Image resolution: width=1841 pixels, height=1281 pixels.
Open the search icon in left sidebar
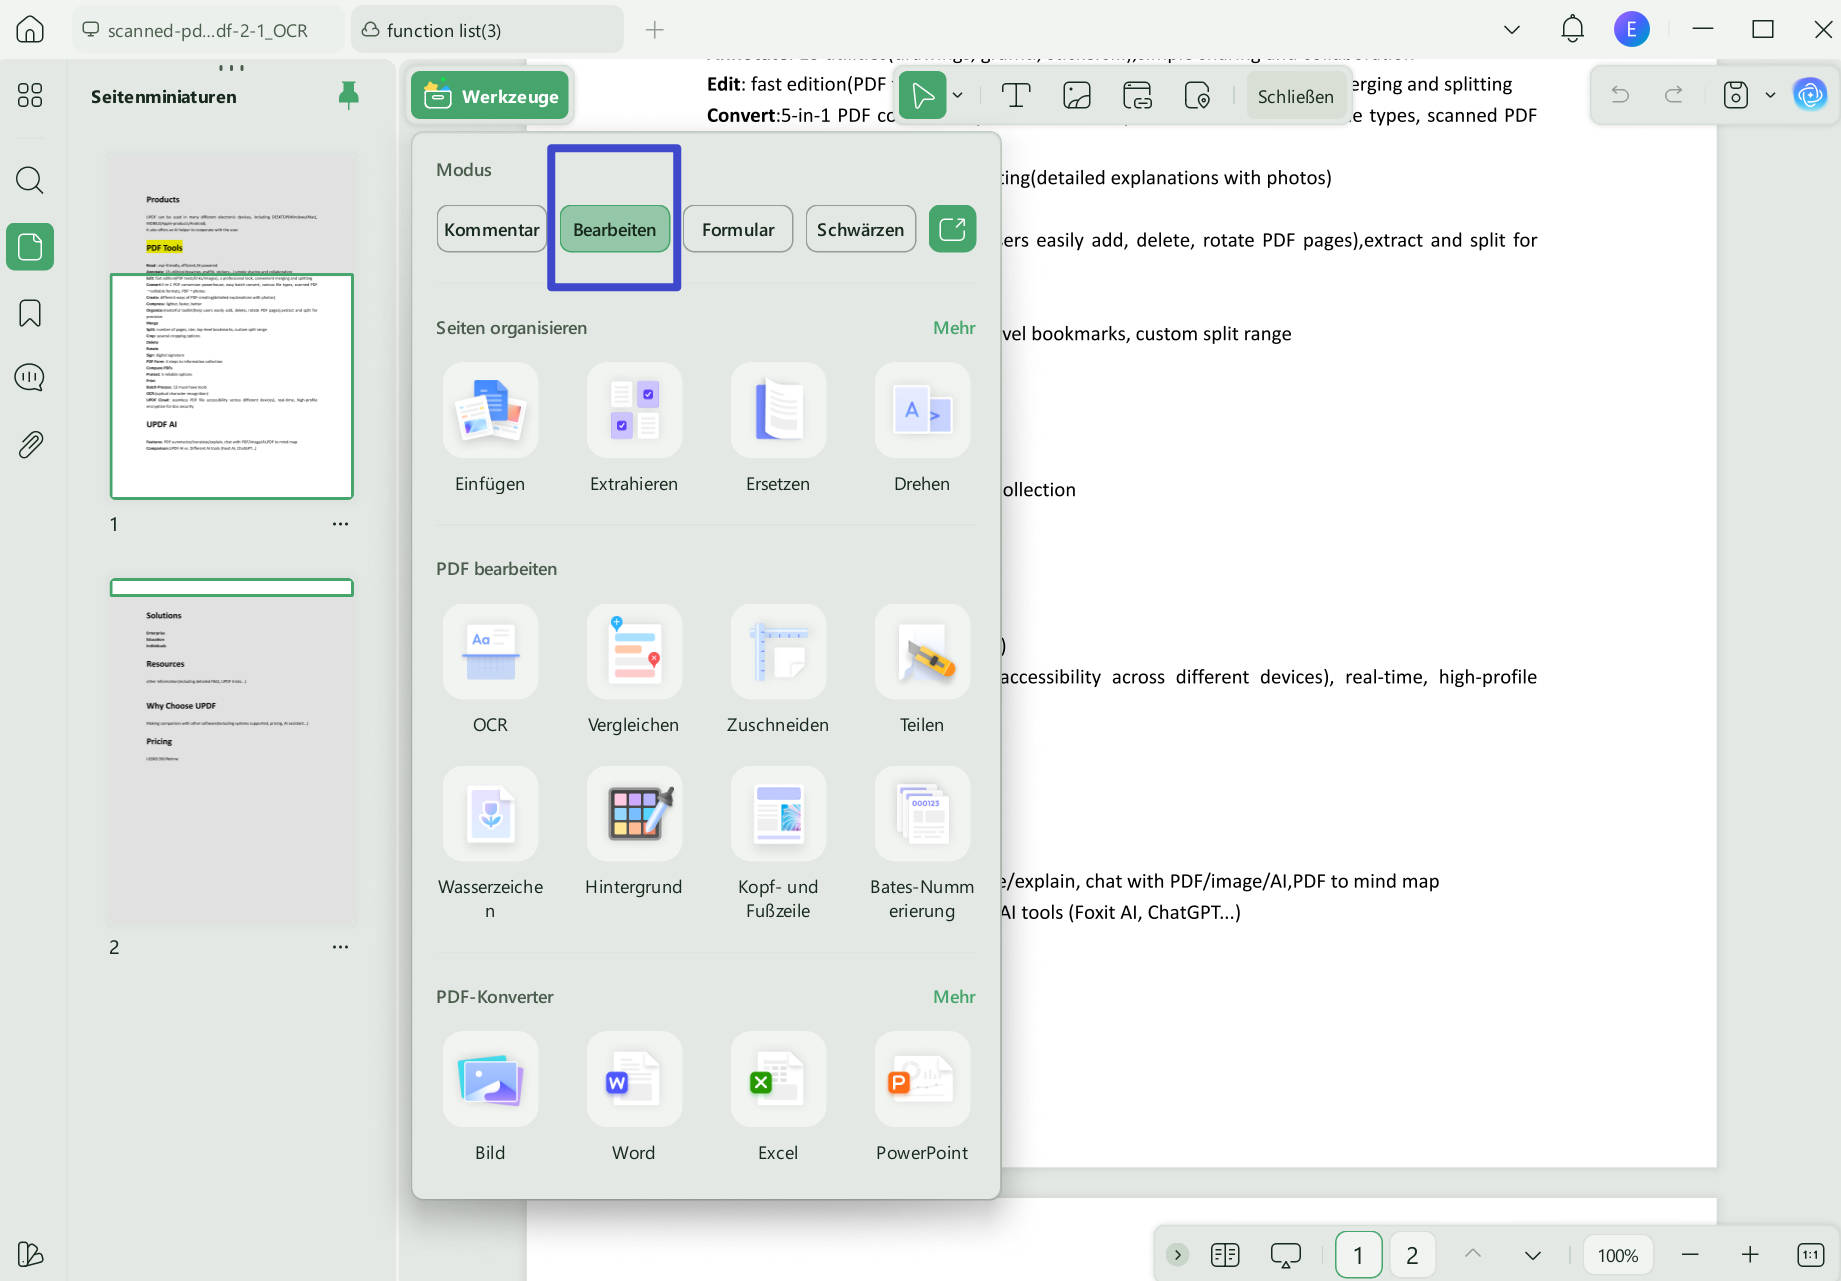tap(30, 180)
